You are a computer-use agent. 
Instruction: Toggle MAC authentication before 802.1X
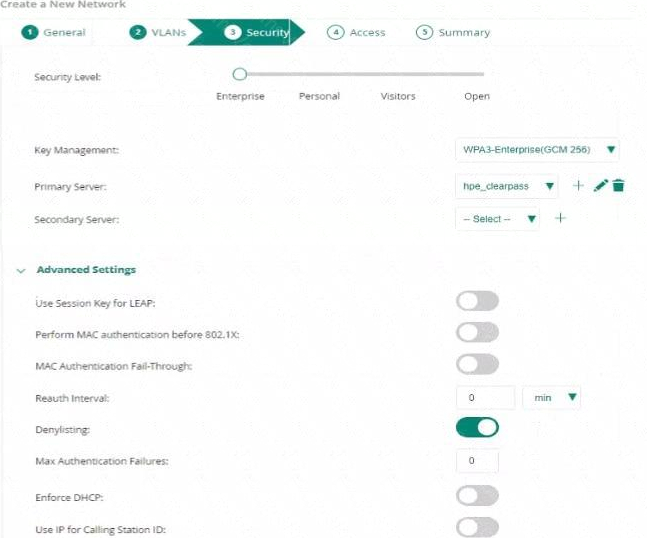(x=477, y=333)
